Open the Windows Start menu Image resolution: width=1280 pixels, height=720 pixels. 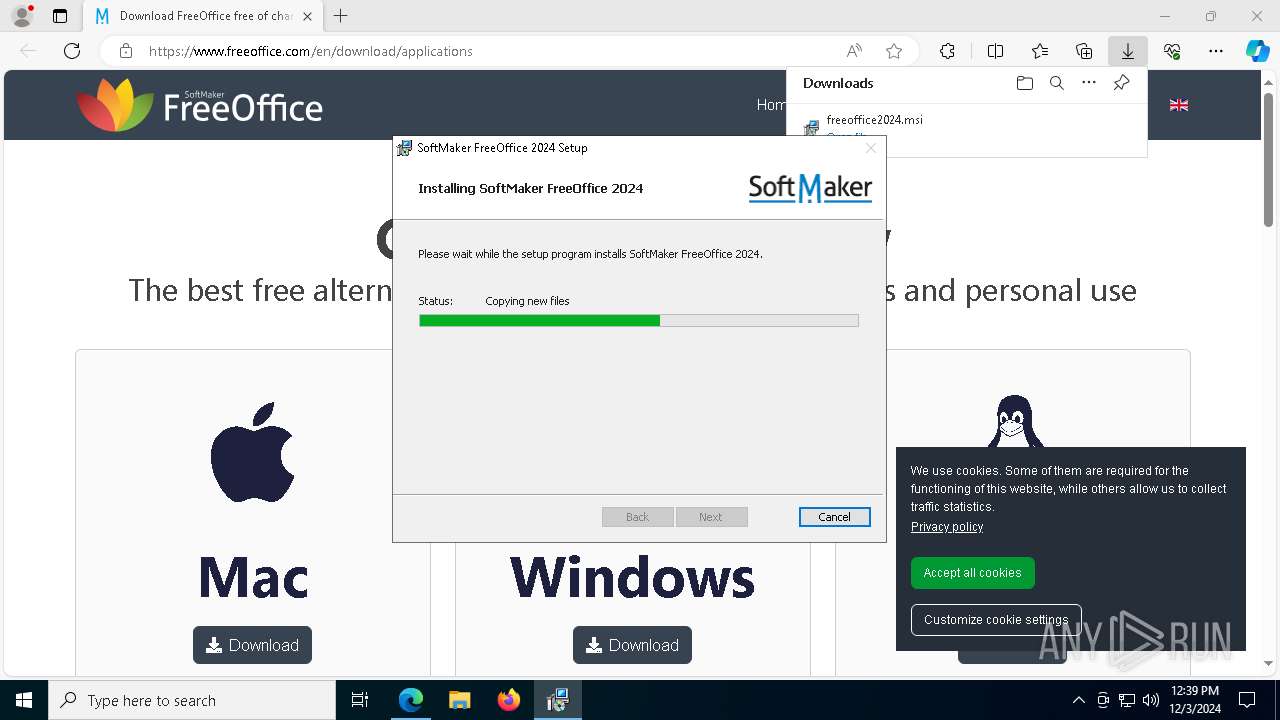24,700
